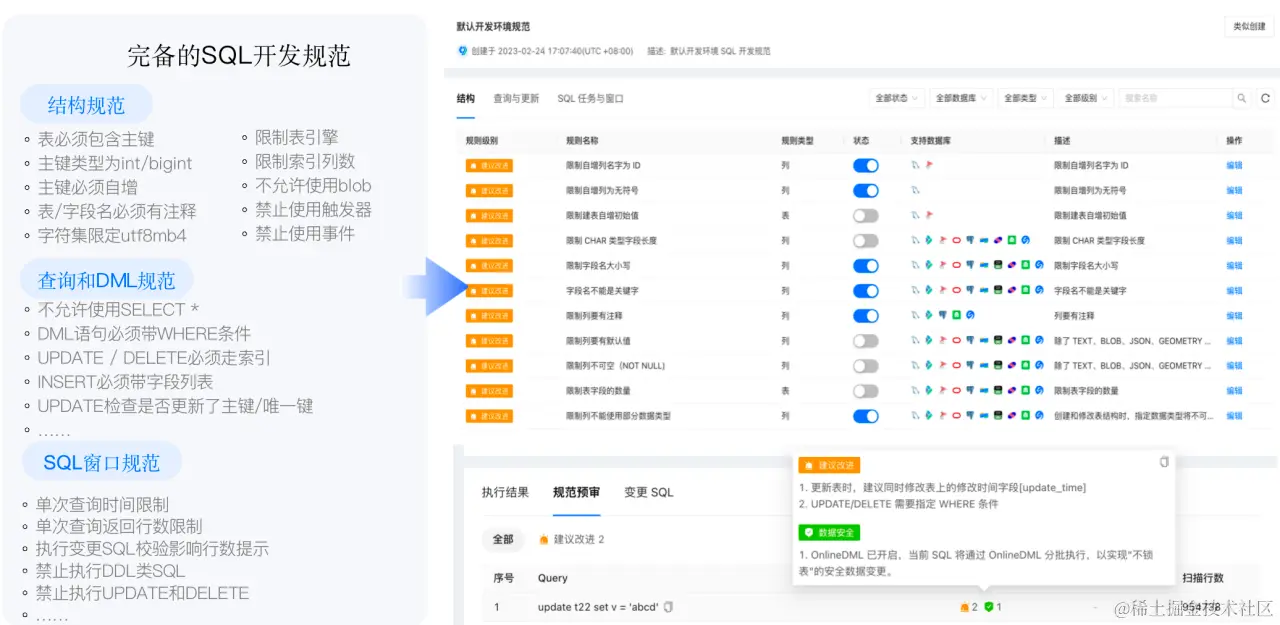
Task: Toggle the 限制自增列为无符号 switch
Action: (866, 190)
